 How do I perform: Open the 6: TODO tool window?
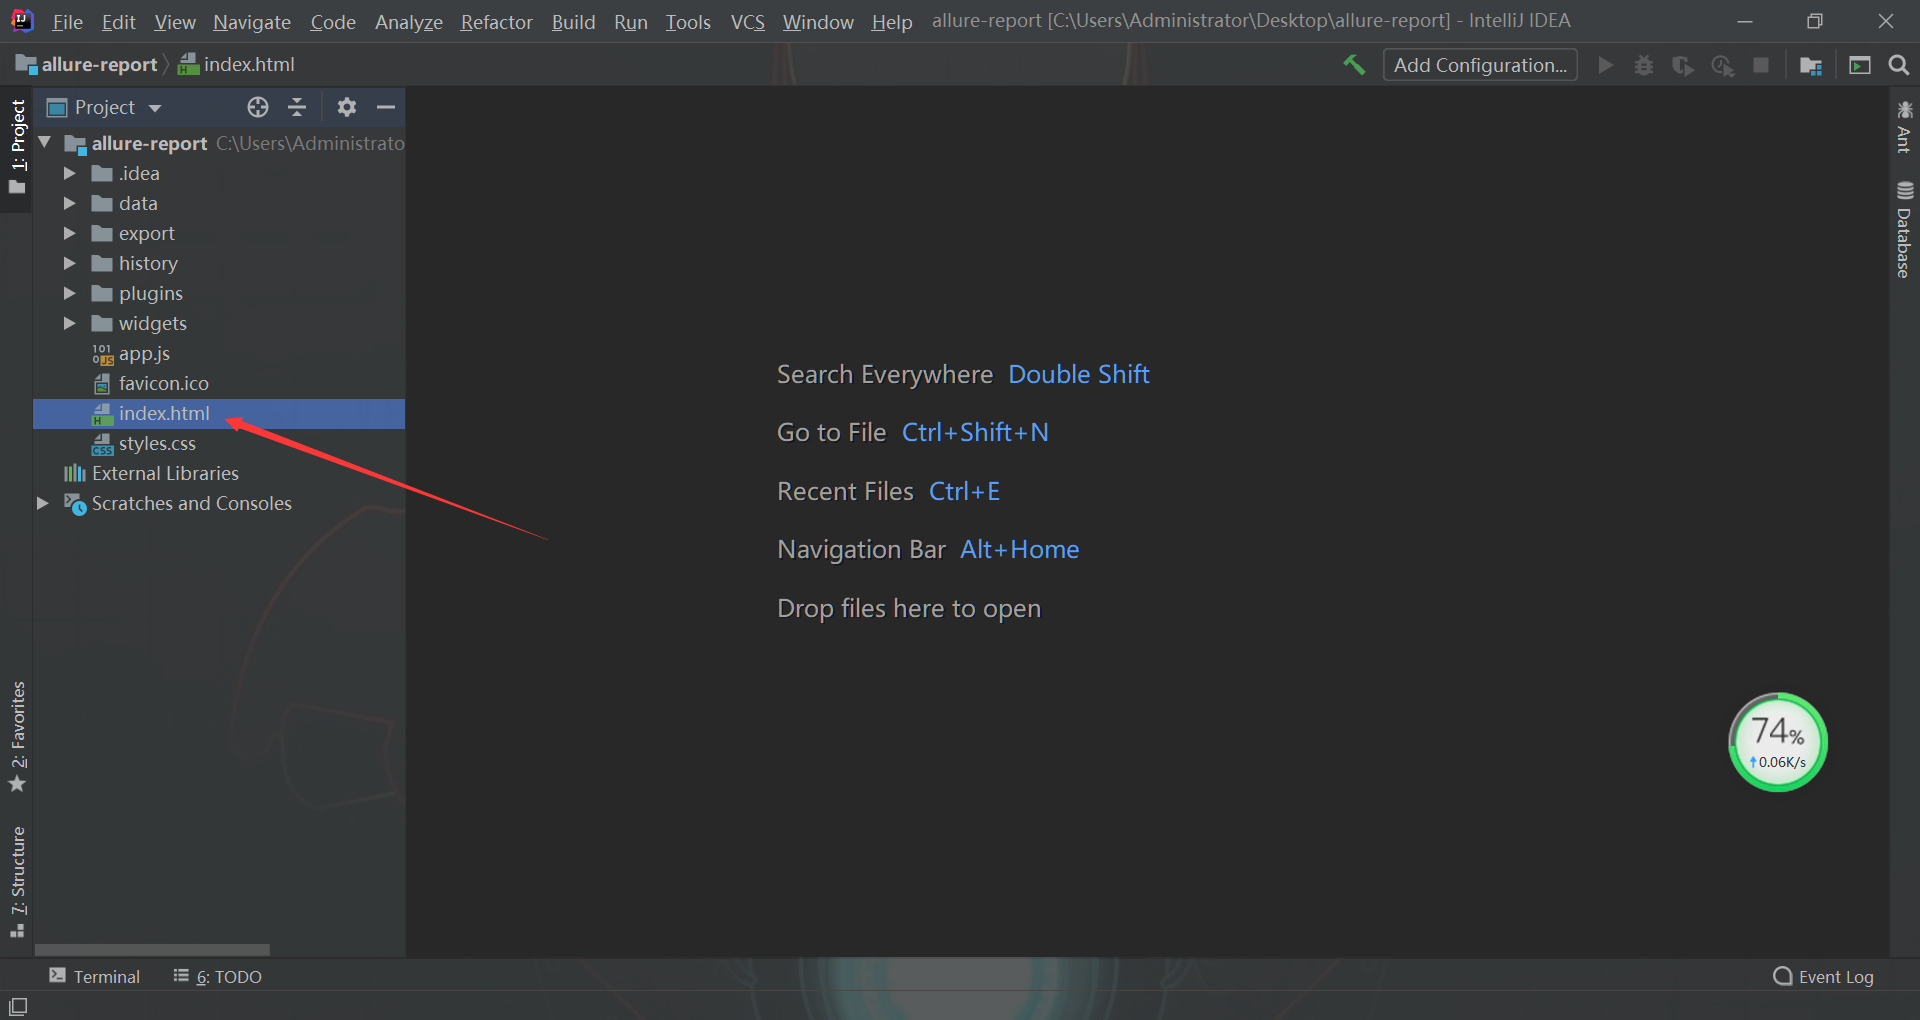click(x=218, y=977)
